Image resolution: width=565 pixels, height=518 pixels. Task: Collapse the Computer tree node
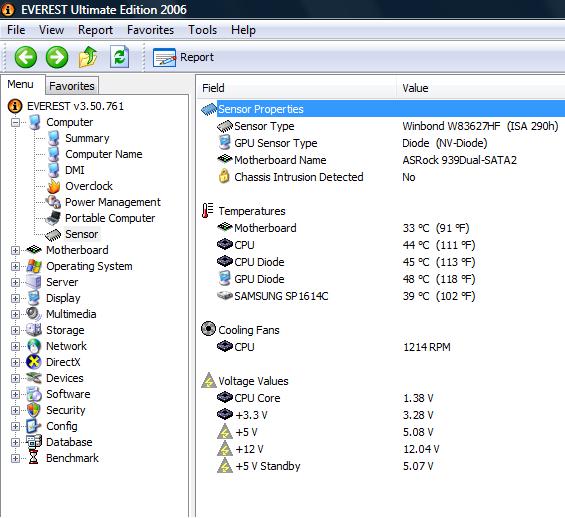[15, 122]
